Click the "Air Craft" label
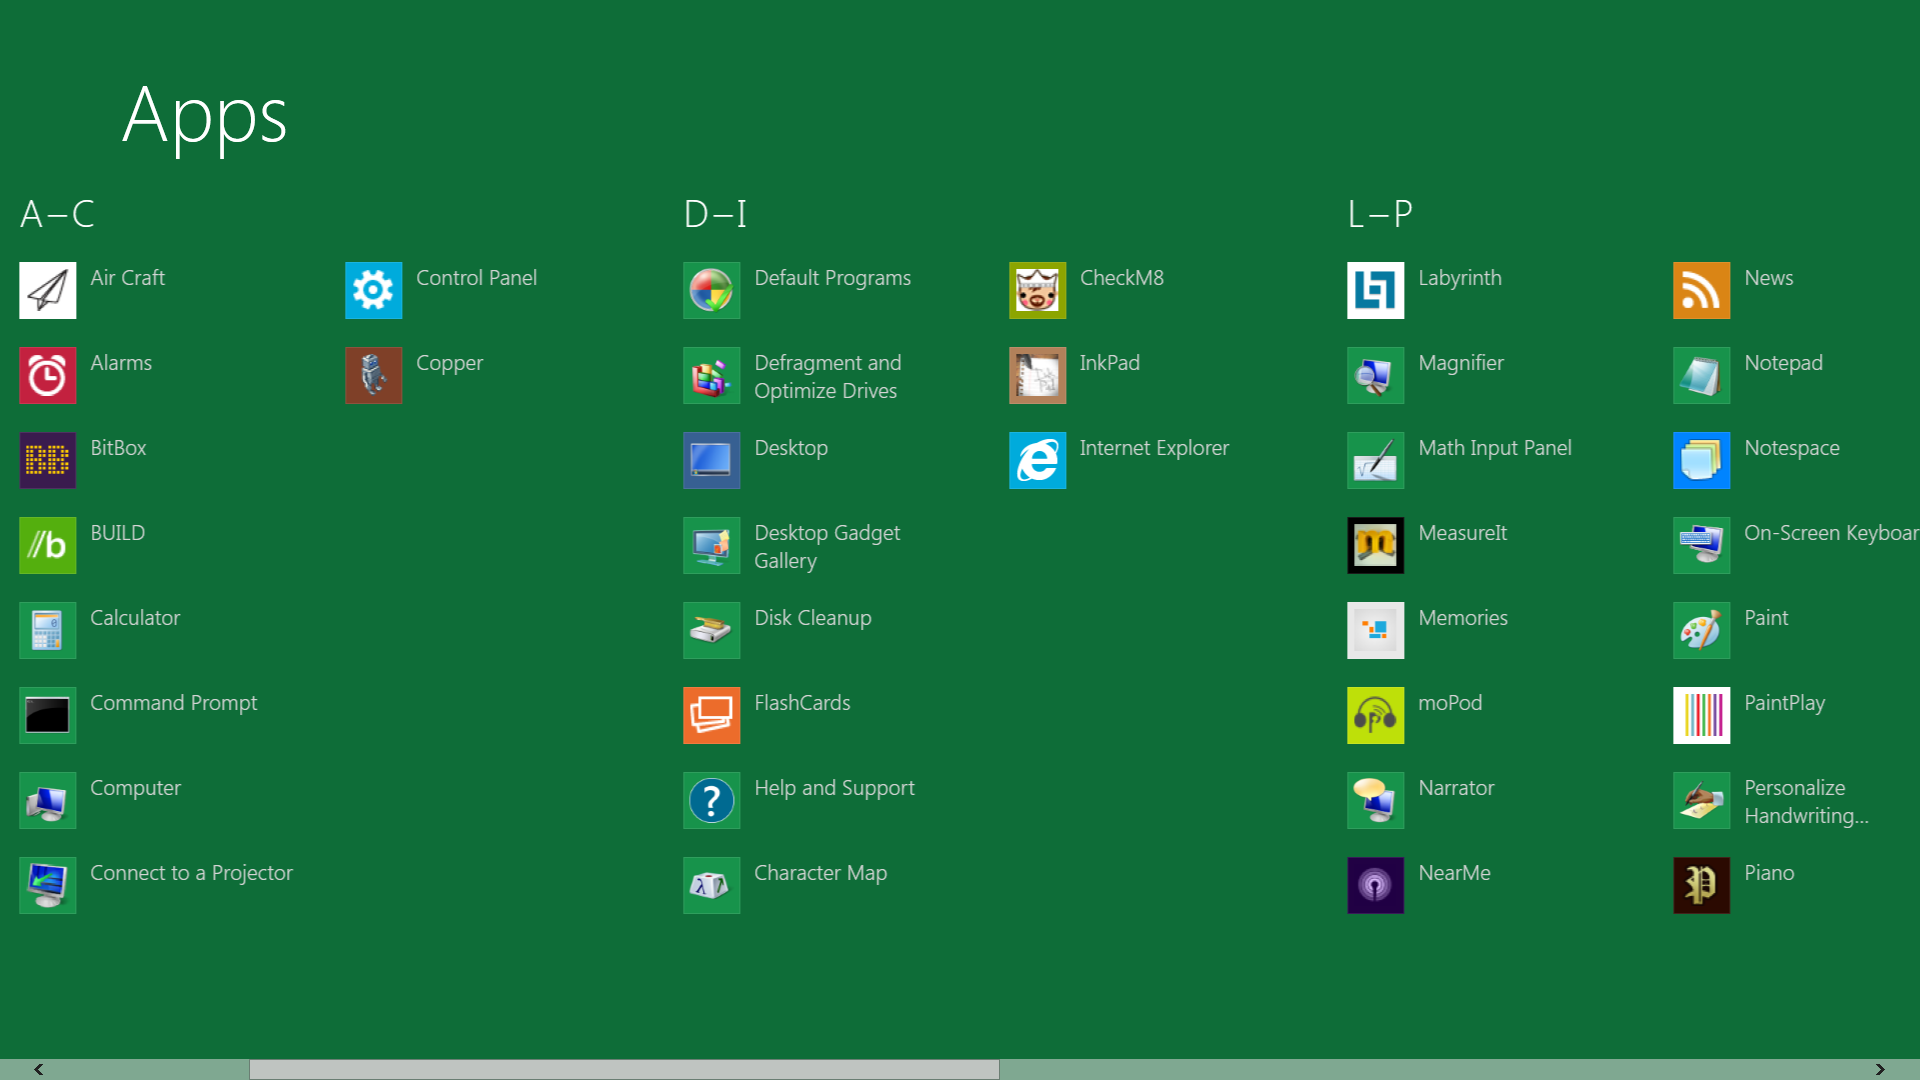1920x1080 pixels. point(128,278)
